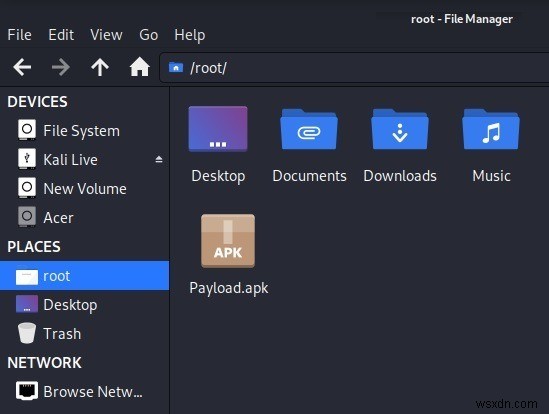Viewport: 549px width, 414px height.
Task: Select root folder icon under Places
Action: [x=27, y=276]
